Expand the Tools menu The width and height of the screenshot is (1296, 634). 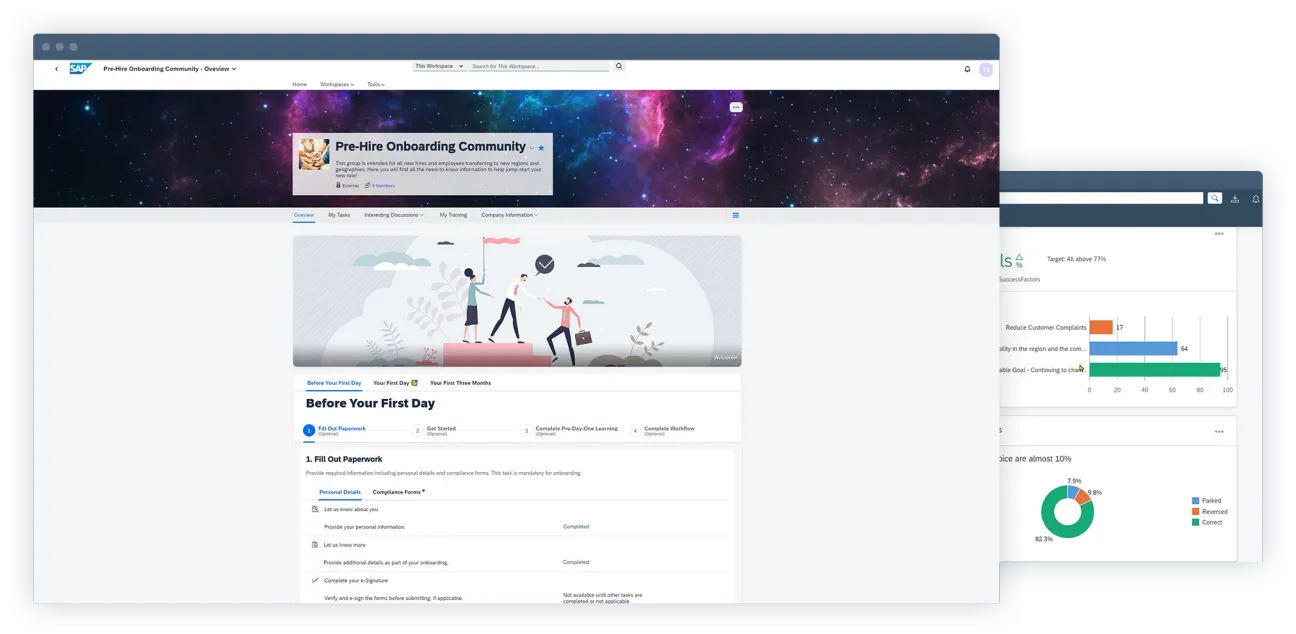click(375, 85)
